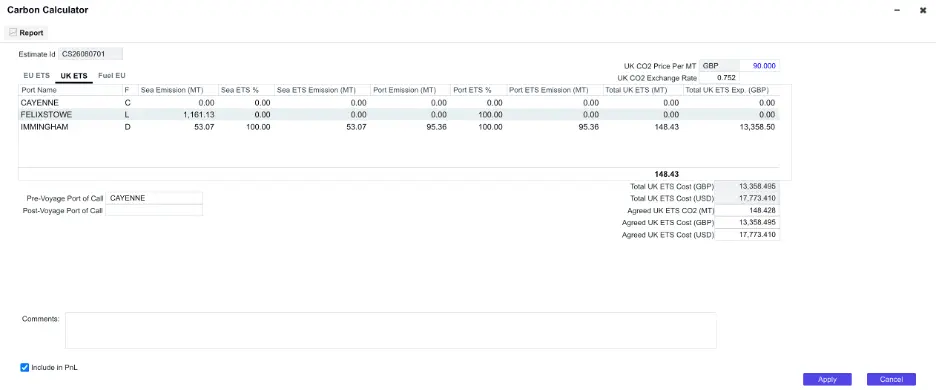Image resolution: width=936 pixels, height=390 pixels.
Task: Toggle the Include in PnL checkbox
Action: [x=24, y=367]
